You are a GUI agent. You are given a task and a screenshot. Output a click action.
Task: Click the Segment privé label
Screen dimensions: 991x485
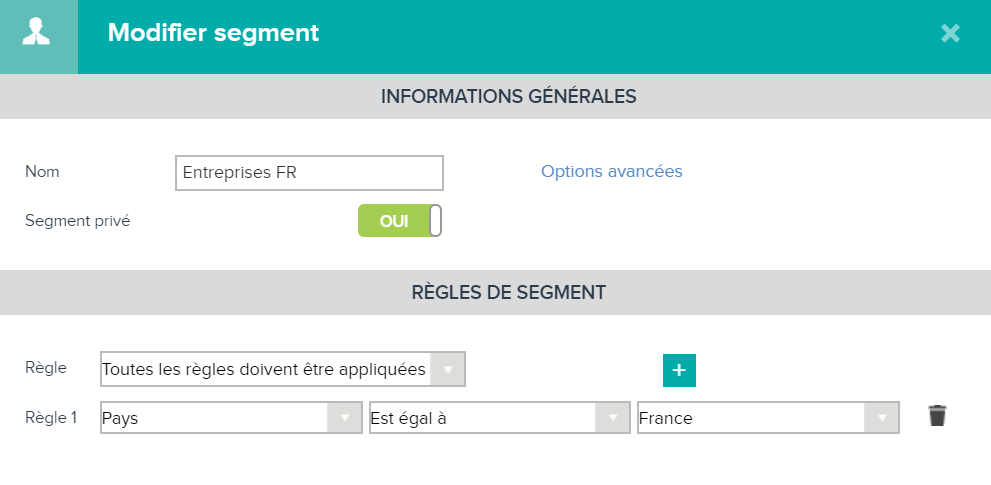78,221
